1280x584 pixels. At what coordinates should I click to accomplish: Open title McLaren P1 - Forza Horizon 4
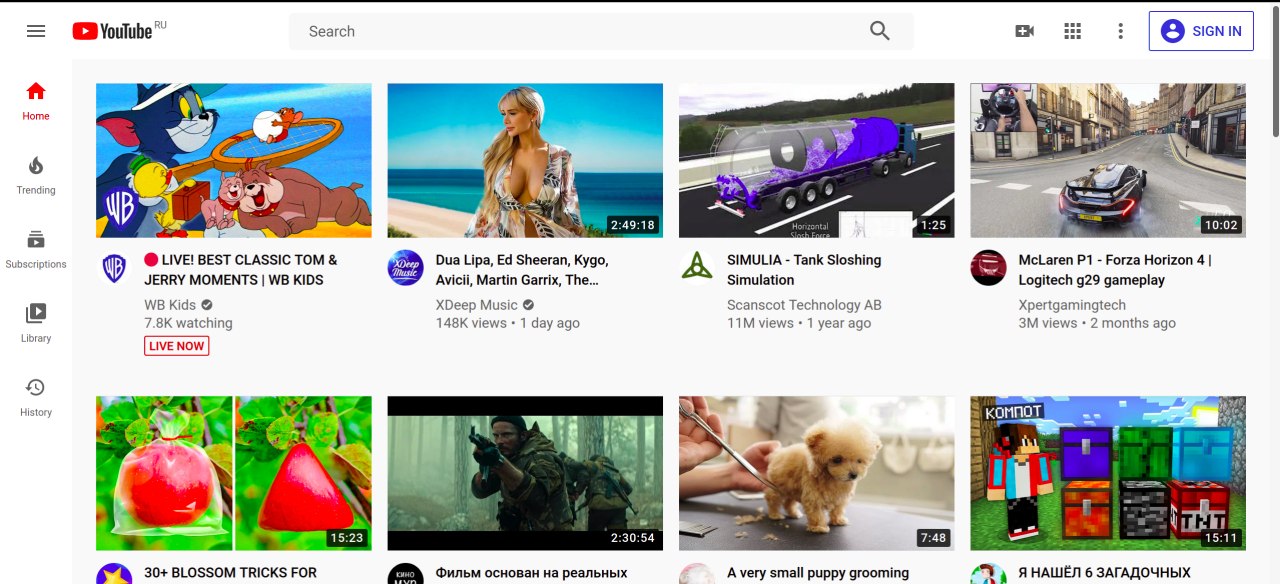(1115, 270)
